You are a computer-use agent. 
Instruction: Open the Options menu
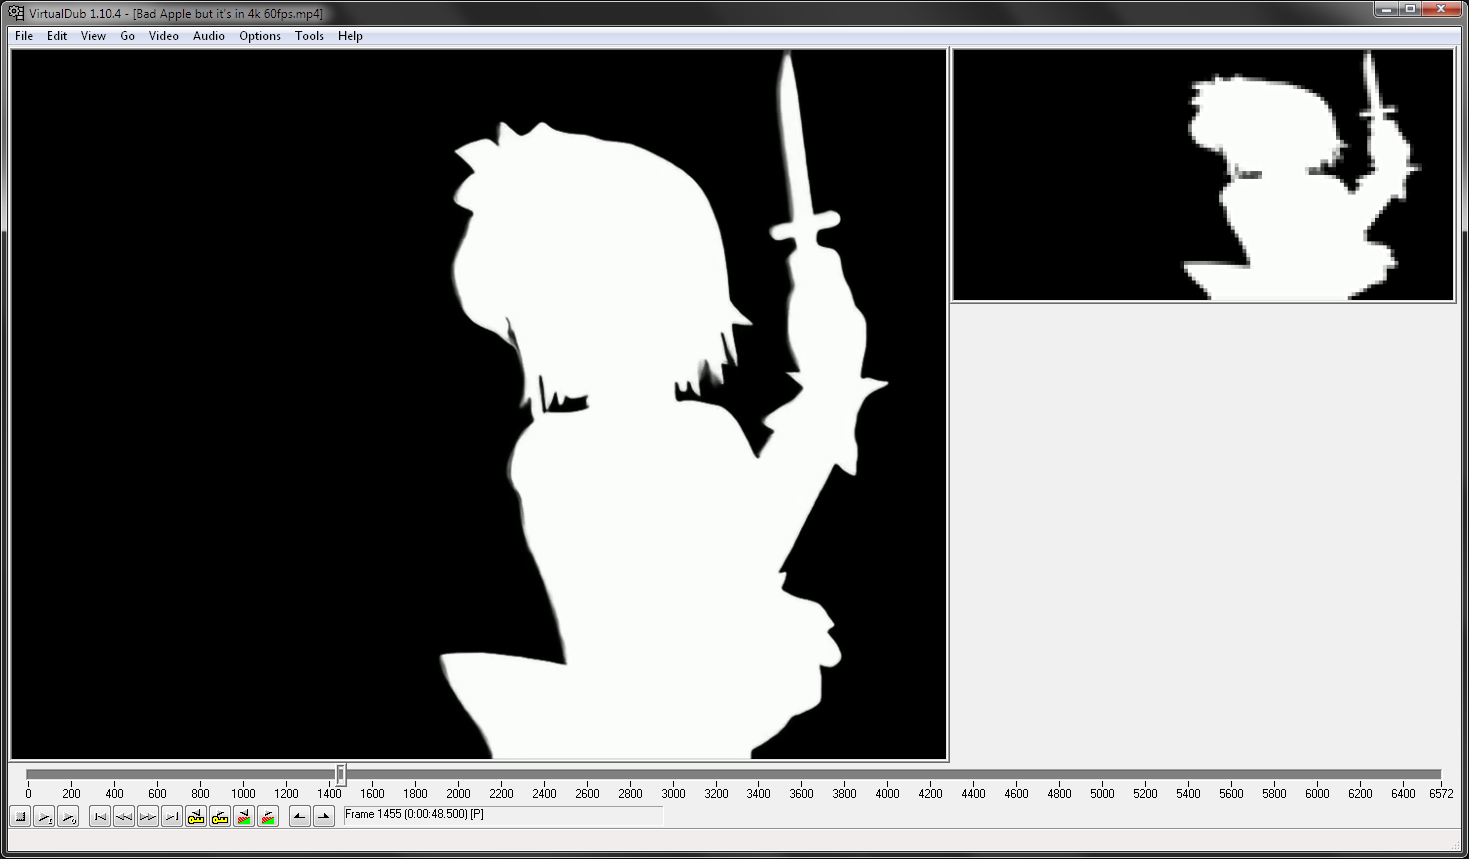(260, 36)
